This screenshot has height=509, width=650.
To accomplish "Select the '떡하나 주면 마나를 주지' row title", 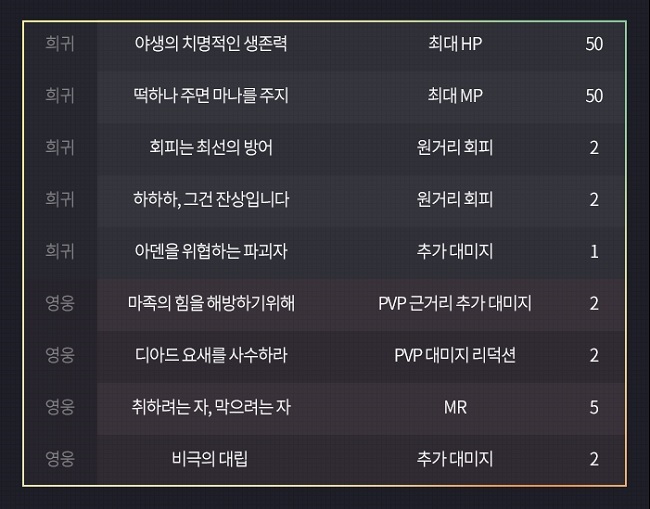I will [x=210, y=95].
